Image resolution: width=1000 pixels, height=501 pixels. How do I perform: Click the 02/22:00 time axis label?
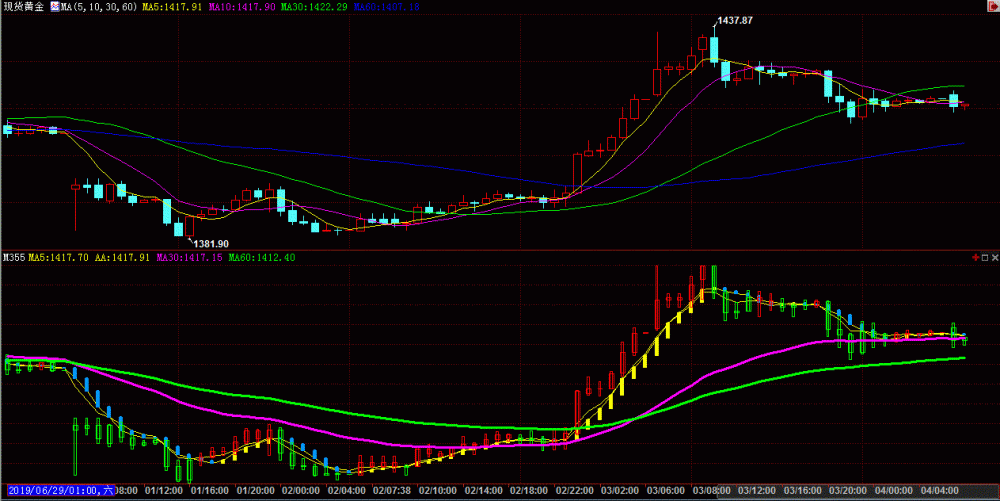[575, 491]
